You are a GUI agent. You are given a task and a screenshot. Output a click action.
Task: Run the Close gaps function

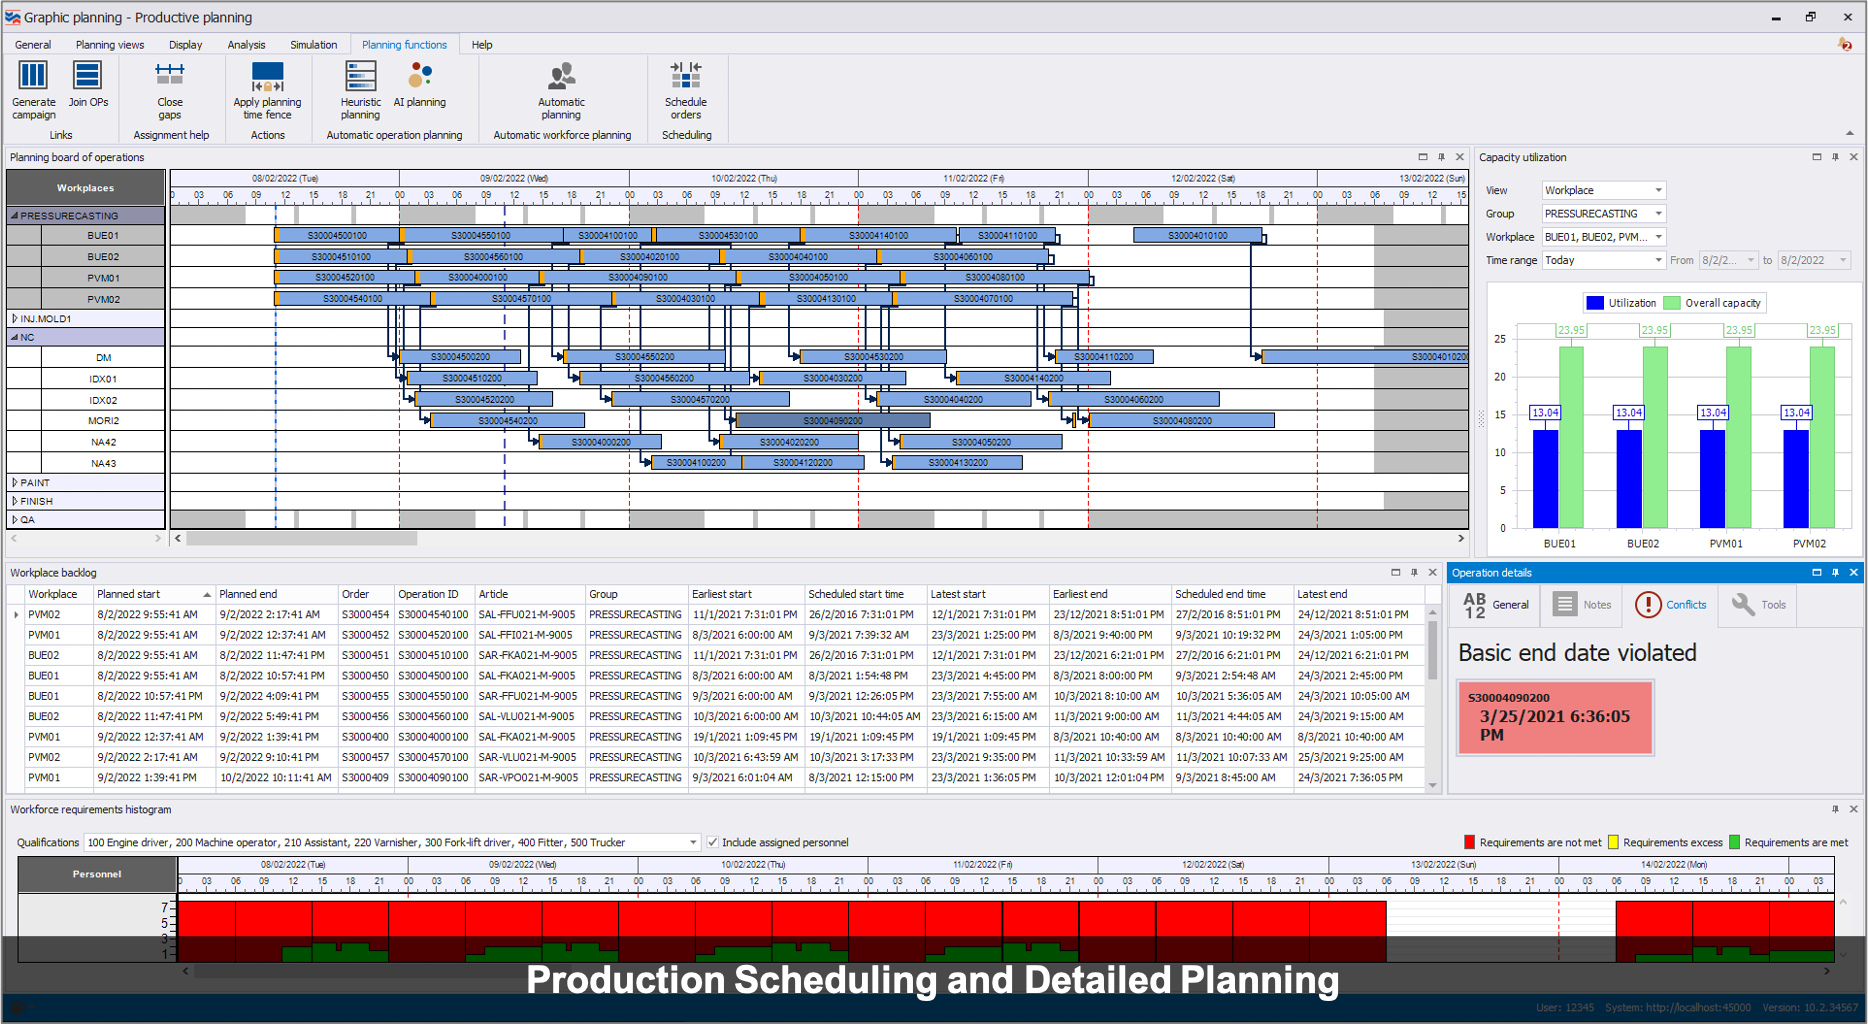point(170,77)
